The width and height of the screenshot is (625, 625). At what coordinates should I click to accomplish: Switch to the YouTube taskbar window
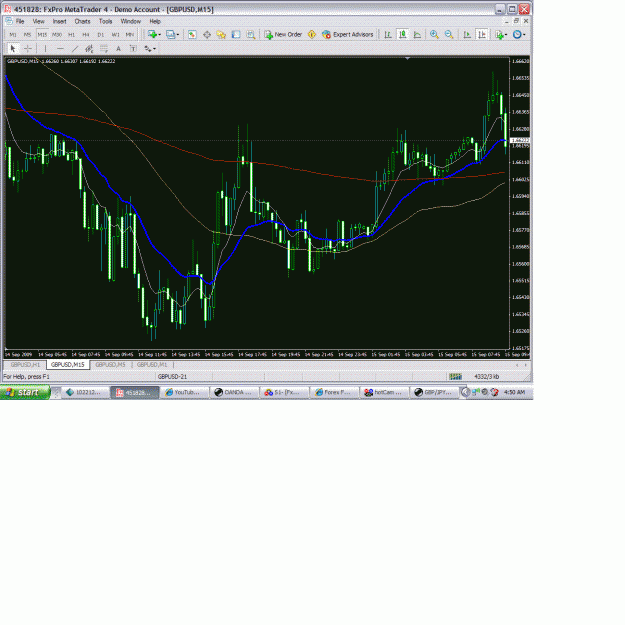(x=184, y=392)
